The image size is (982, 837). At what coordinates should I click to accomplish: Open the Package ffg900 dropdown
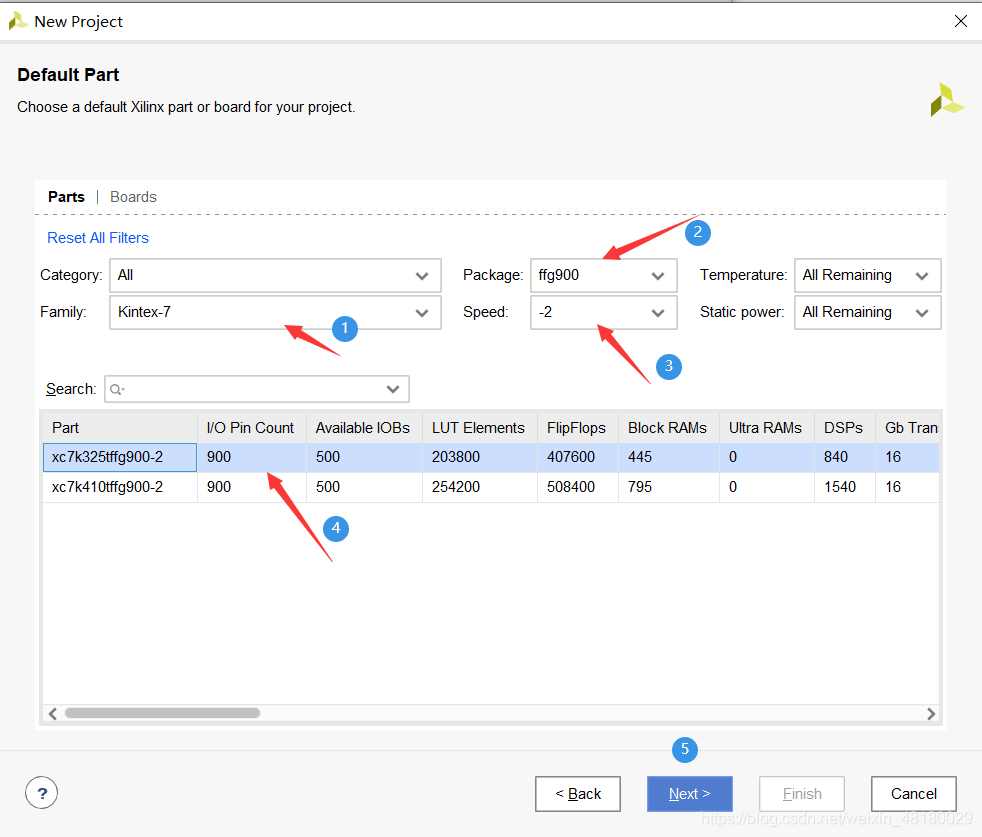pos(604,276)
